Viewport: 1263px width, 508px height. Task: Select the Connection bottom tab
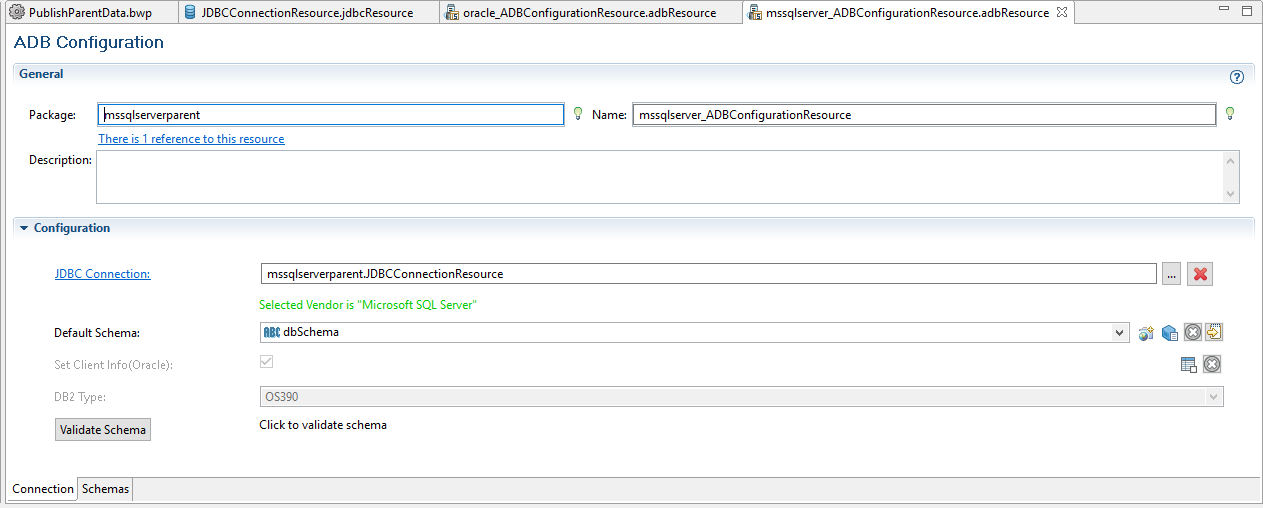pyautogui.click(x=43, y=489)
